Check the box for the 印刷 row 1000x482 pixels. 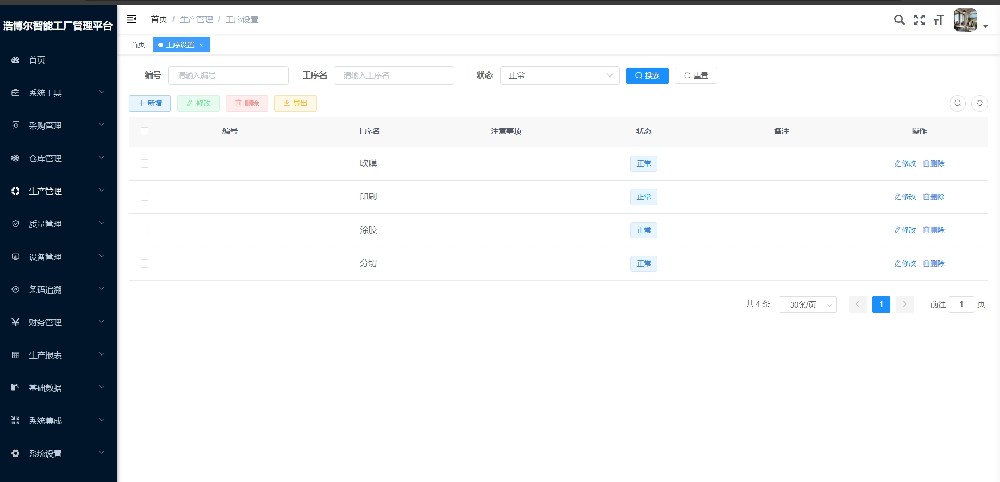pyautogui.click(x=145, y=197)
